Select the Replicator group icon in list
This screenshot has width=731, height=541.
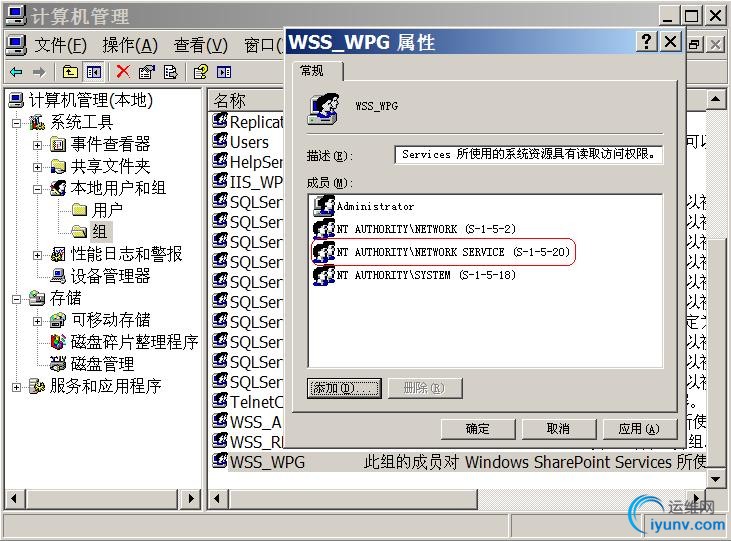(220, 121)
